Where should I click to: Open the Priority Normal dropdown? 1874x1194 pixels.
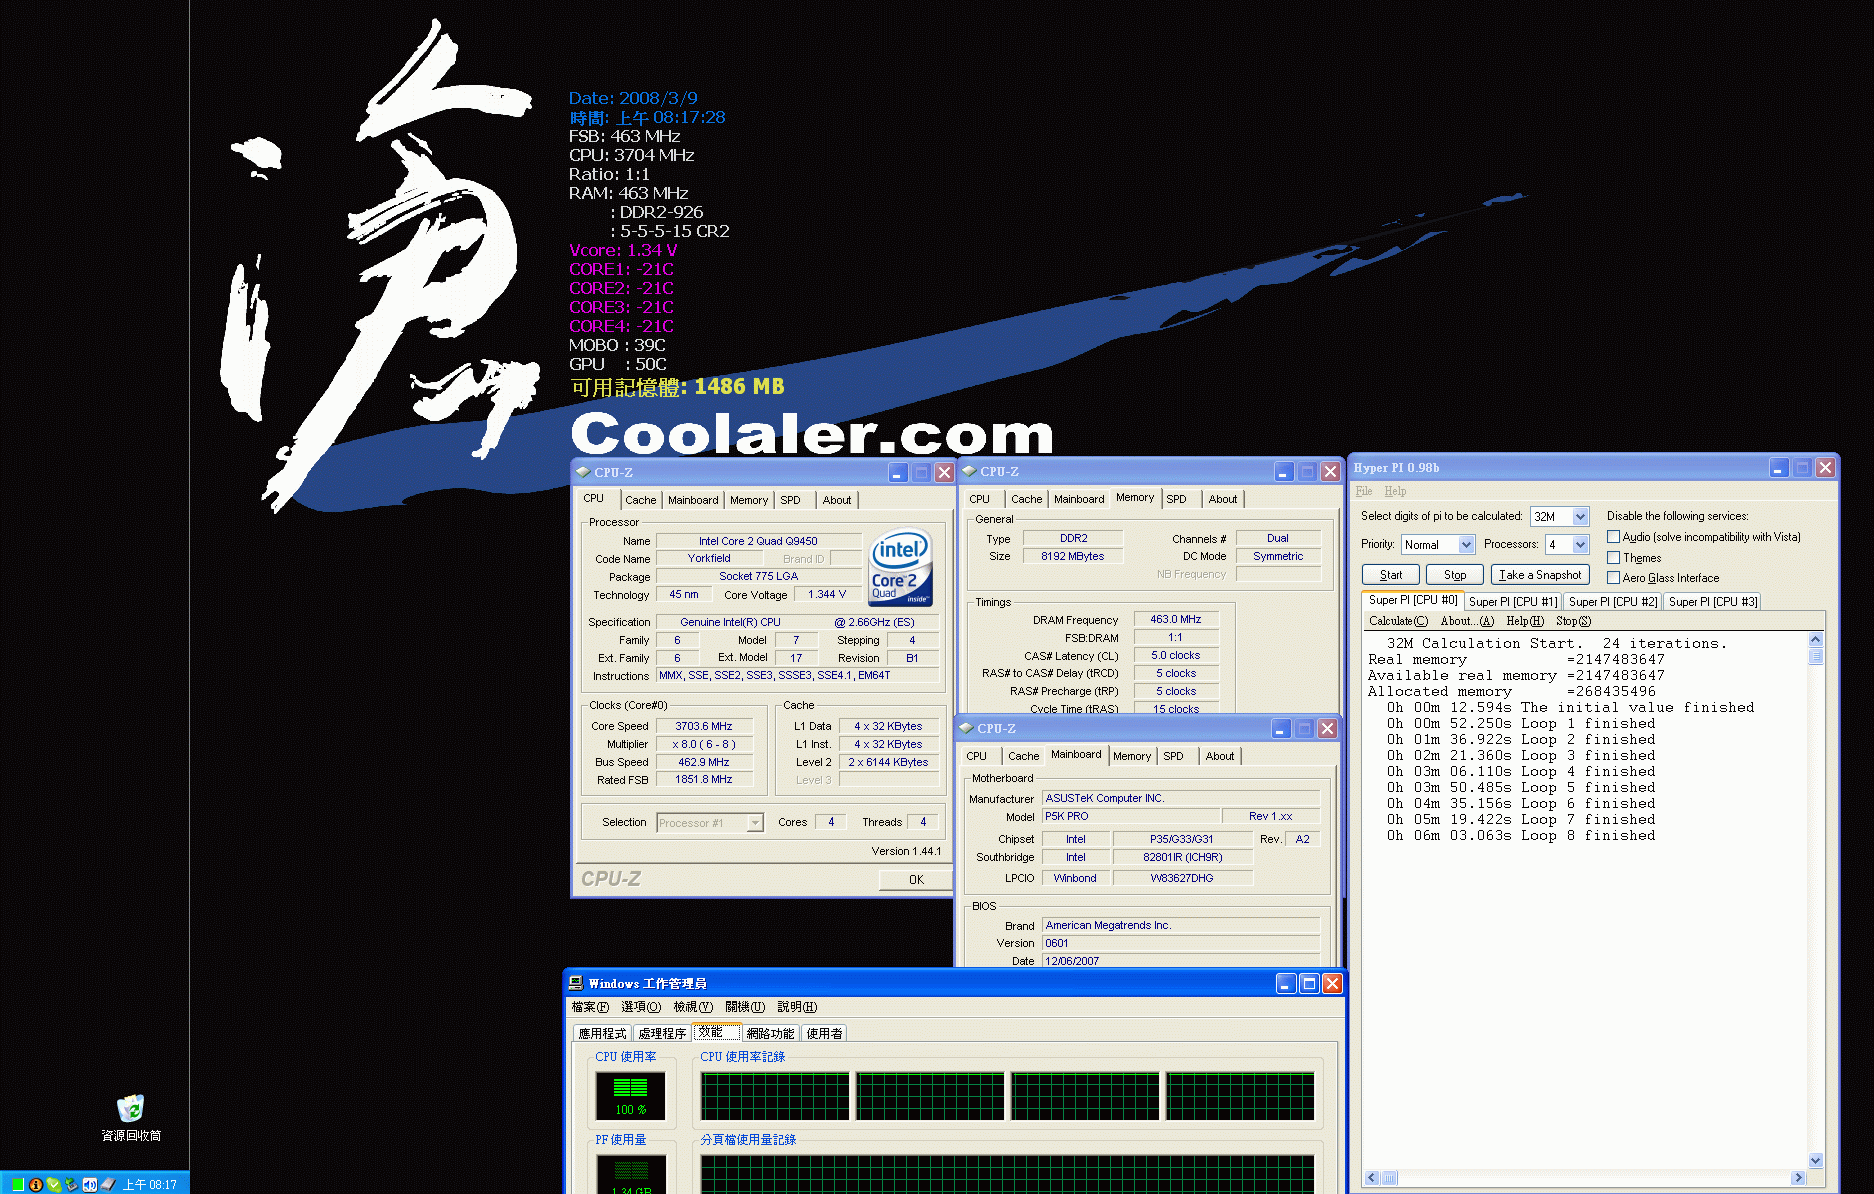pos(1466,545)
